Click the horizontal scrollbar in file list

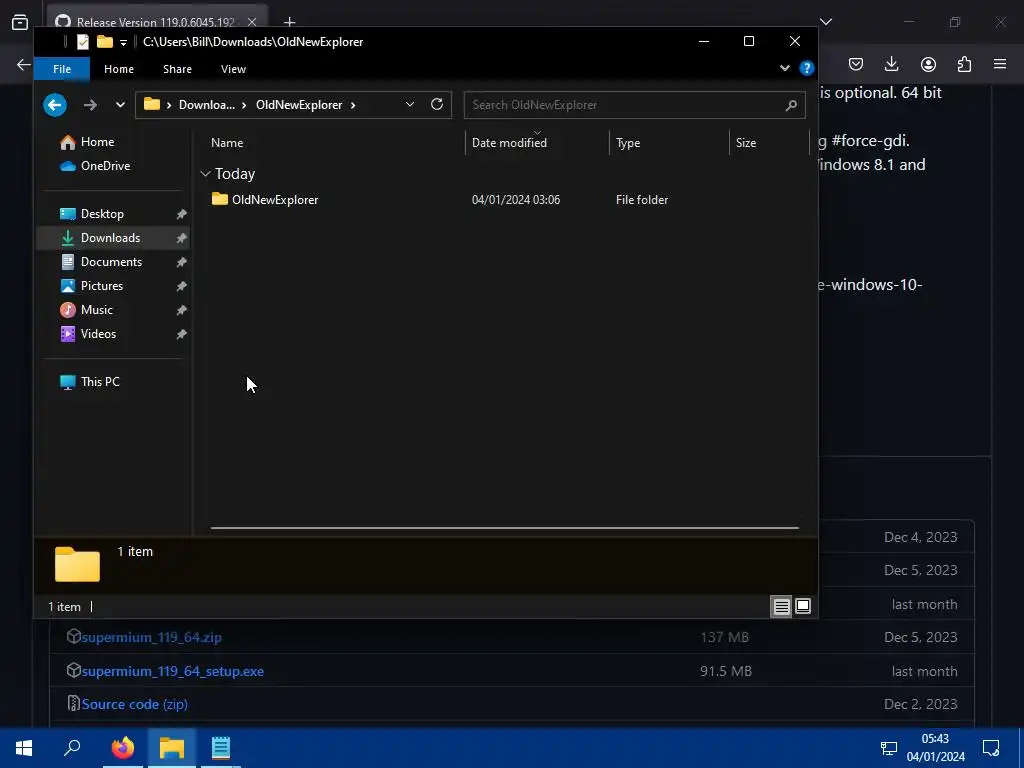[x=504, y=528]
